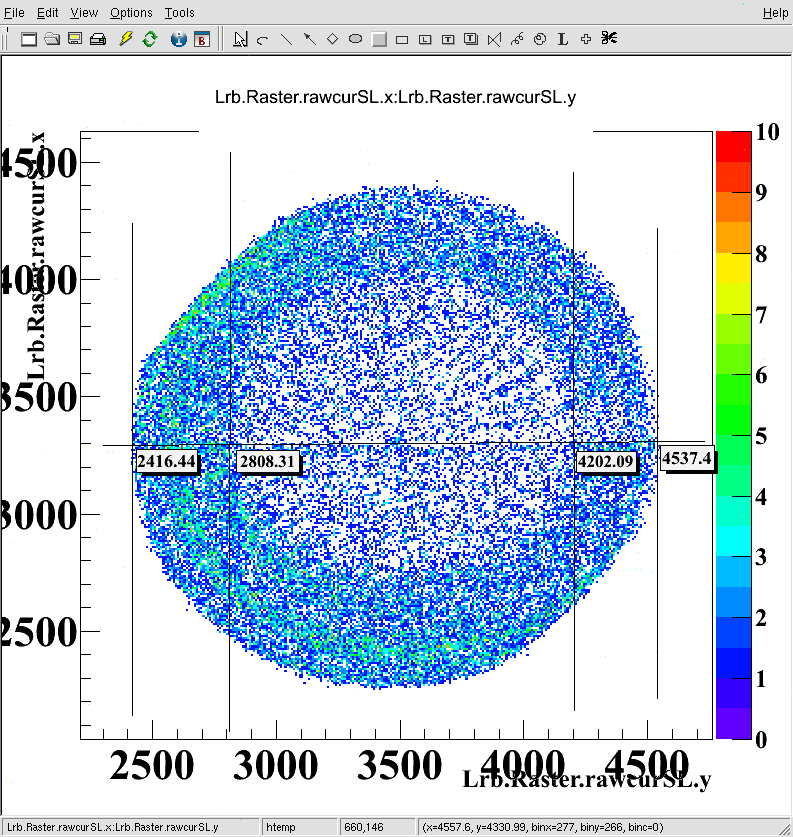Click the violet bottom of color palette
793x837 pixels.
733,724
